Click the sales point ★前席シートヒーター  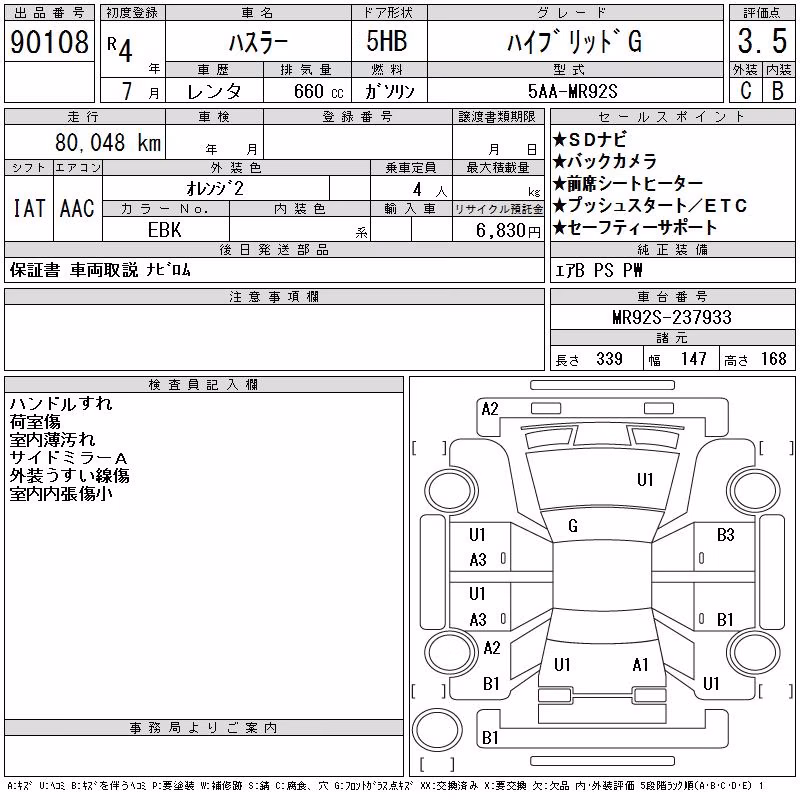click(628, 183)
